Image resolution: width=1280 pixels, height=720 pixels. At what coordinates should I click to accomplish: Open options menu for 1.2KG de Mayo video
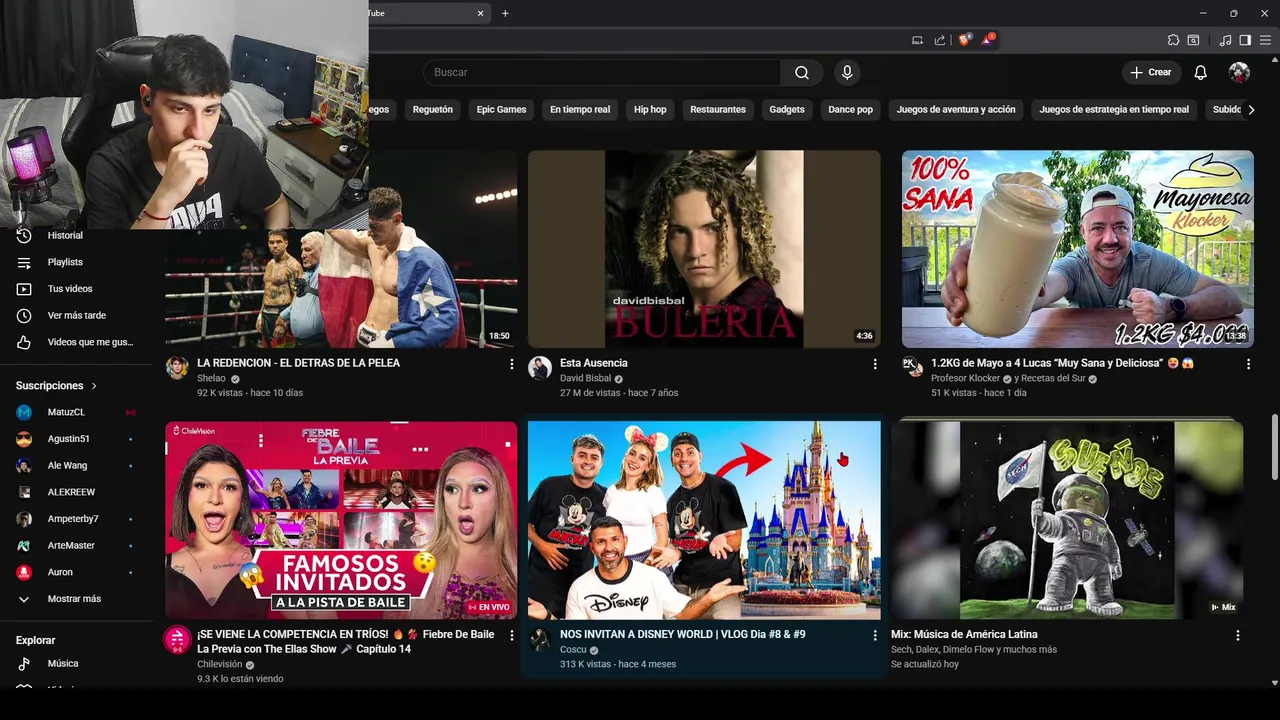coord(1248,364)
